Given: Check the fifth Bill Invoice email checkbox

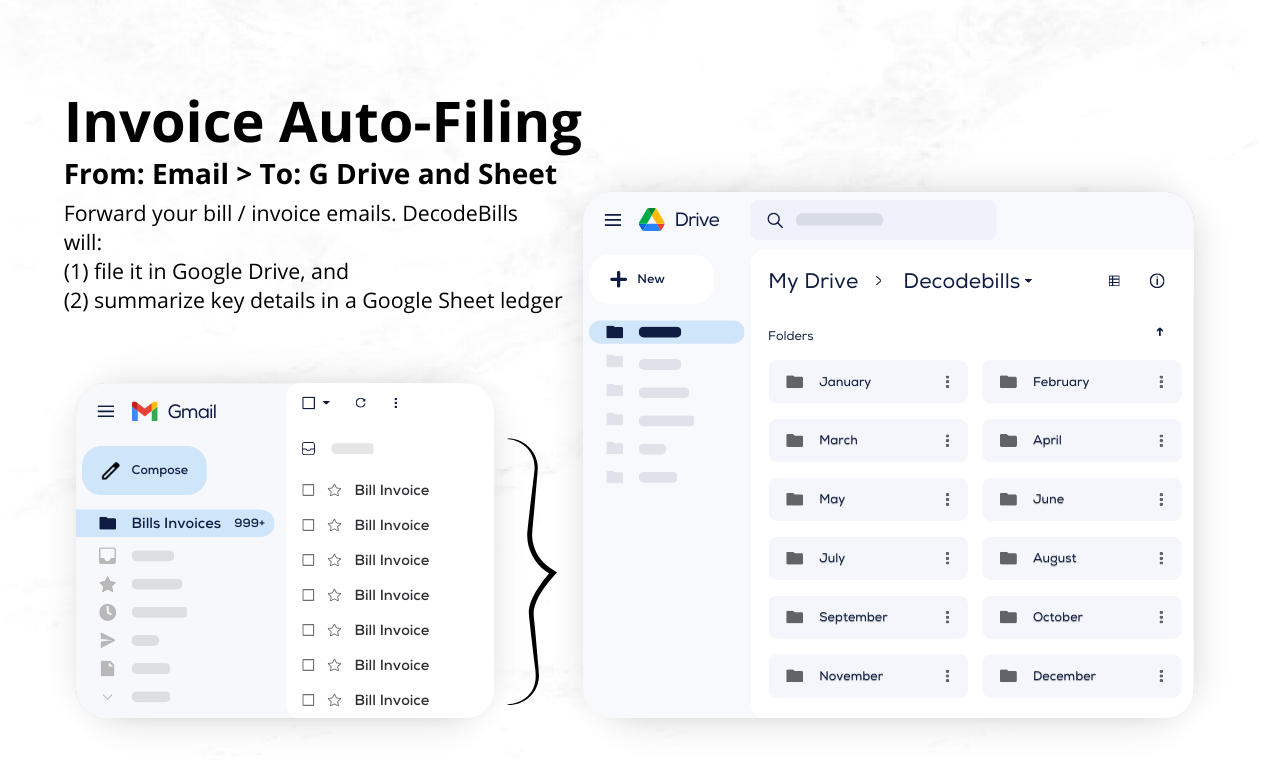Looking at the screenshot, I should [308, 630].
